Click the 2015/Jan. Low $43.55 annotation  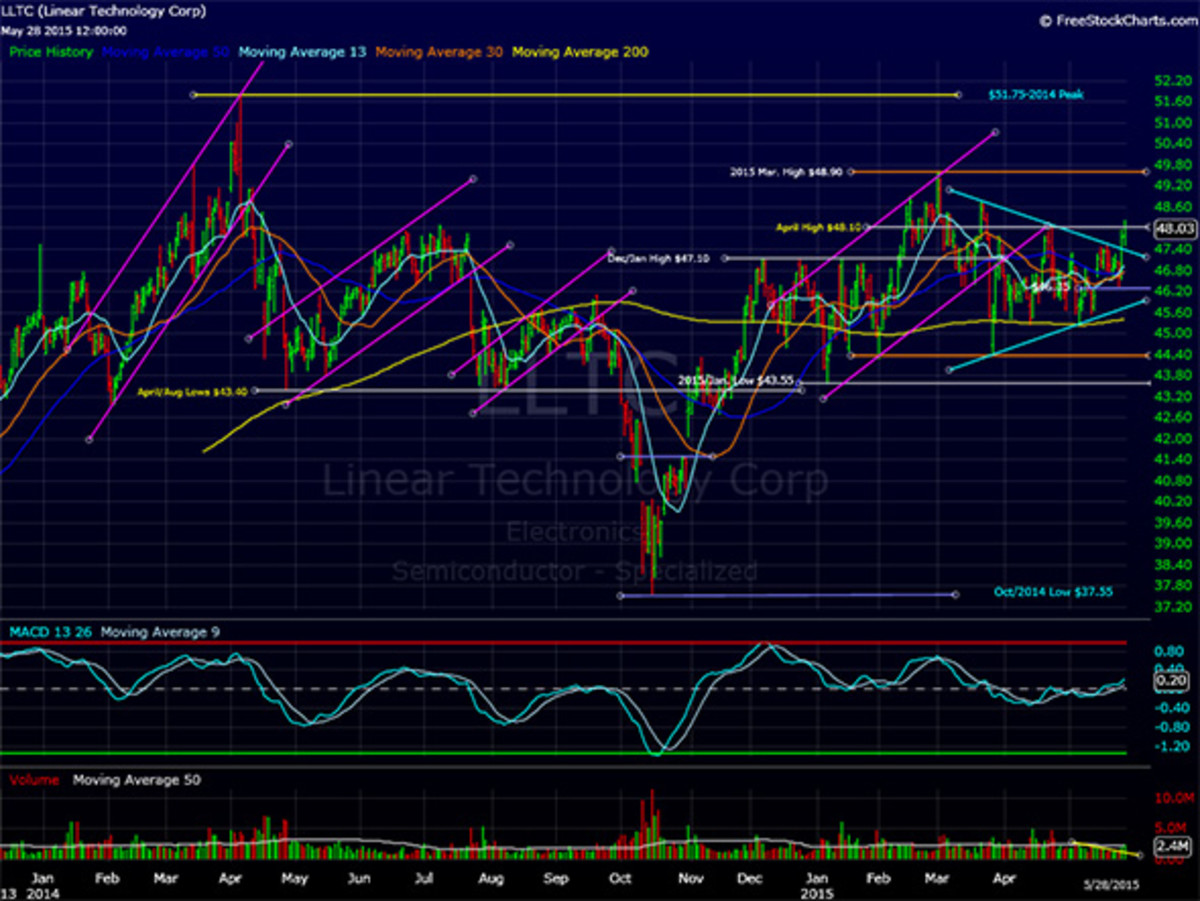737,381
